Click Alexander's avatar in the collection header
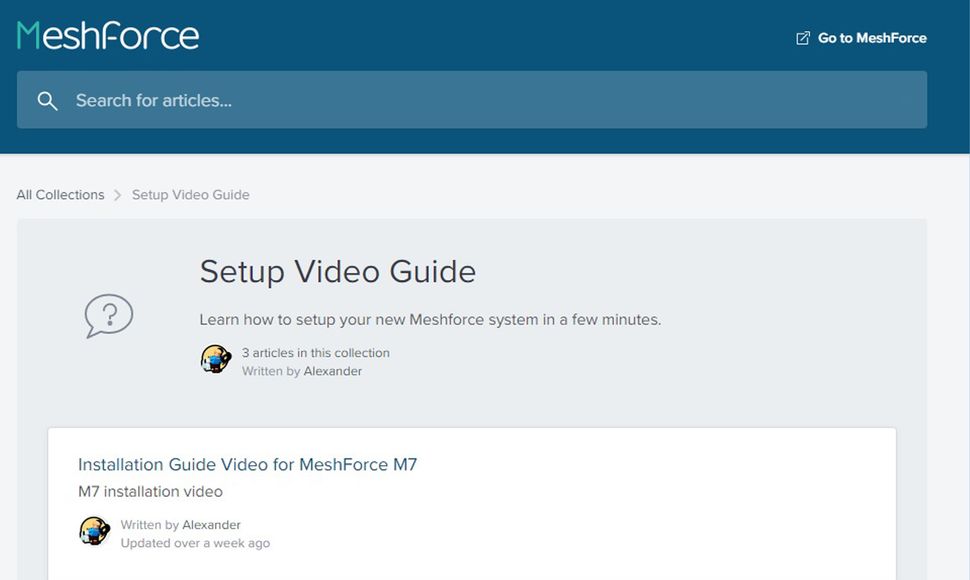Viewport: 970px width, 580px height. coord(216,359)
